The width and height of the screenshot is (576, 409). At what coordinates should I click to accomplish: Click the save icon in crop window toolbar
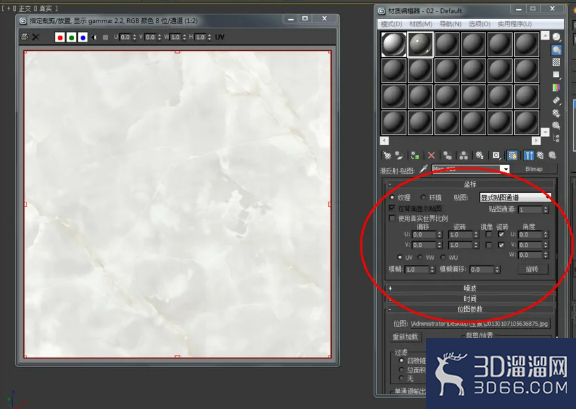(x=24, y=37)
